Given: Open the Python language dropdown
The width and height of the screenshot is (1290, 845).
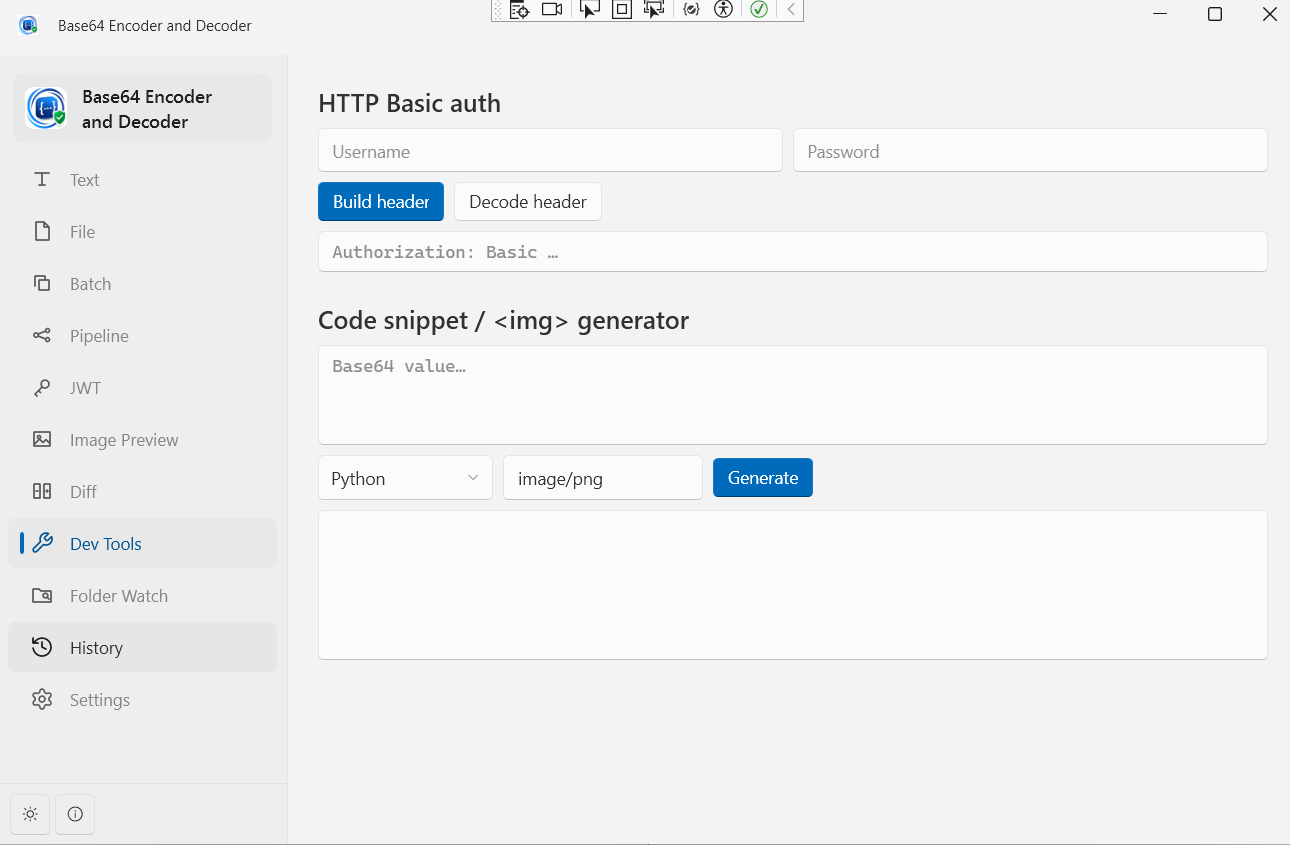Looking at the screenshot, I should tap(405, 478).
